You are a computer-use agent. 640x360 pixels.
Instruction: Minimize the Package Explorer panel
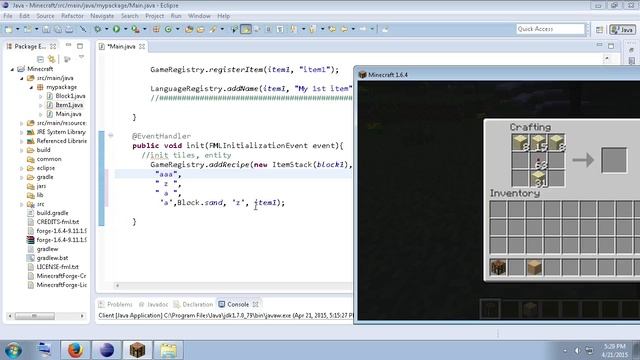click(x=69, y=45)
